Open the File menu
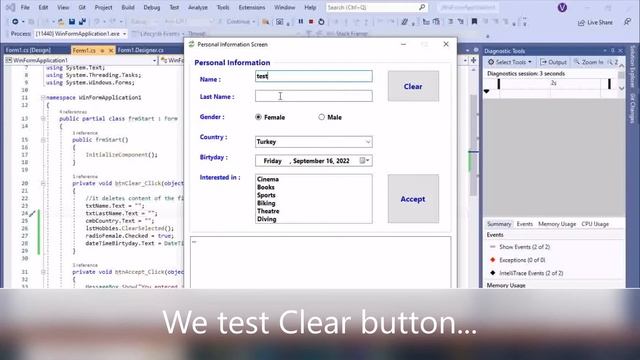This screenshot has width=640, height=360. point(25,7)
